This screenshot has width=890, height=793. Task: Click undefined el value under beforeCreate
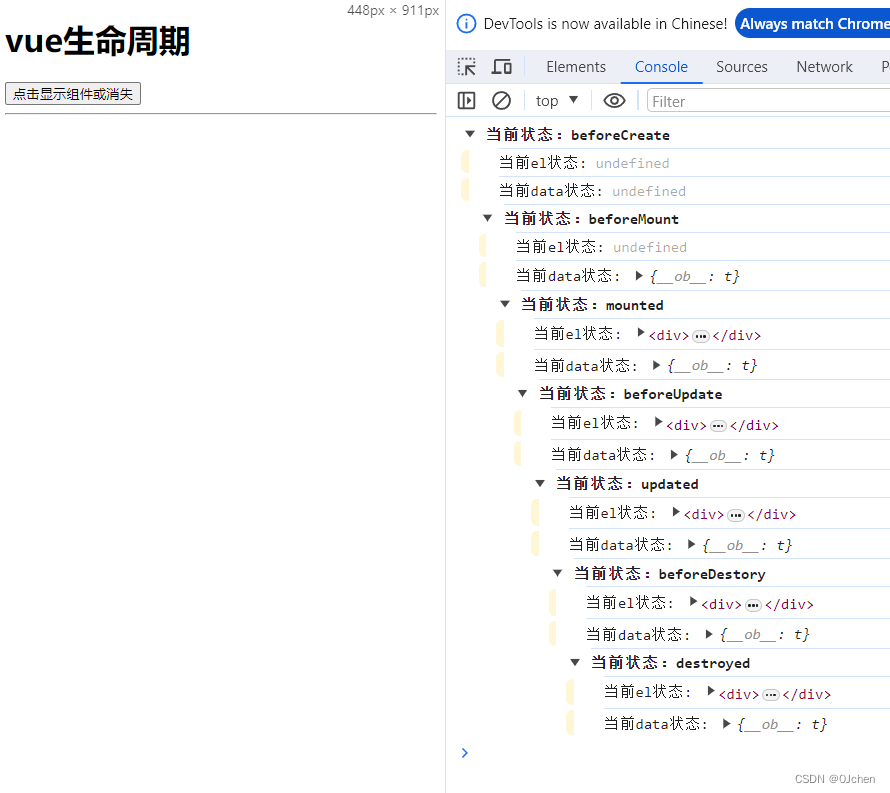tap(632, 163)
